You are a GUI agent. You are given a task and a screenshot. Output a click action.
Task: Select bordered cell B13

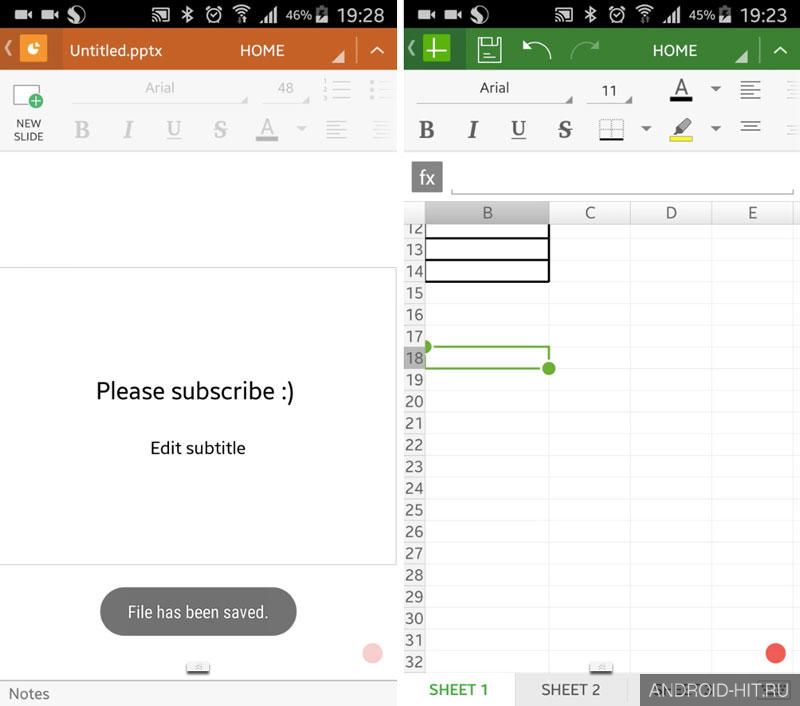[x=487, y=249]
